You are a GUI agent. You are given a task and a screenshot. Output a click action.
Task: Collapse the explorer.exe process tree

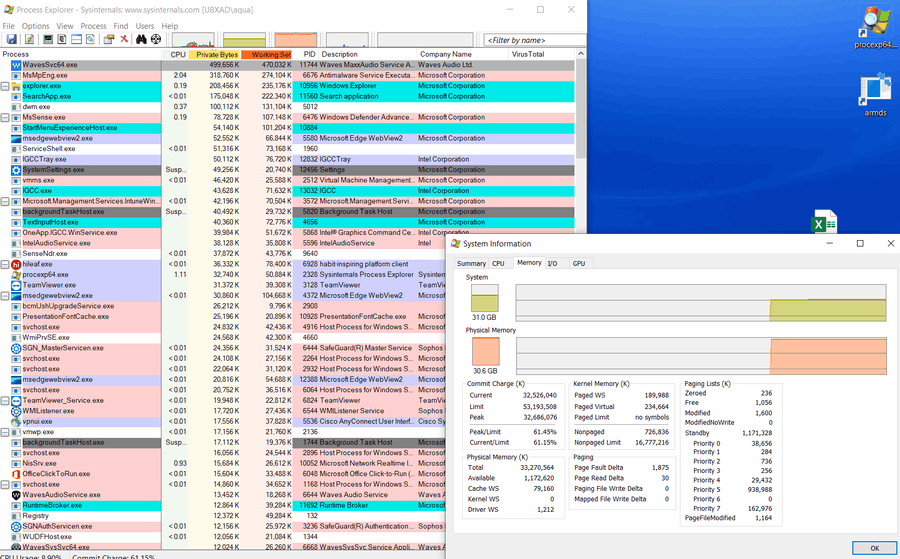(5, 86)
